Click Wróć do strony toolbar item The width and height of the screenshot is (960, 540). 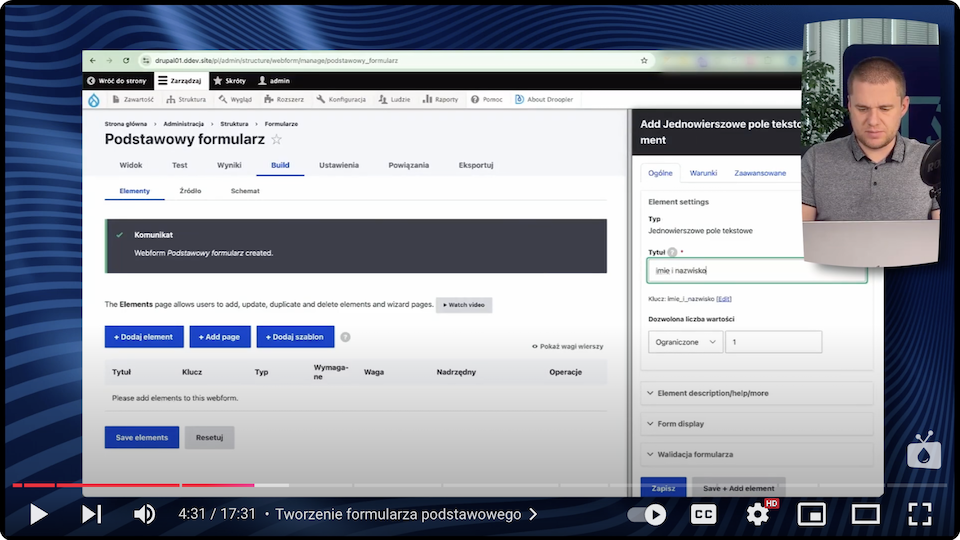pos(116,81)
